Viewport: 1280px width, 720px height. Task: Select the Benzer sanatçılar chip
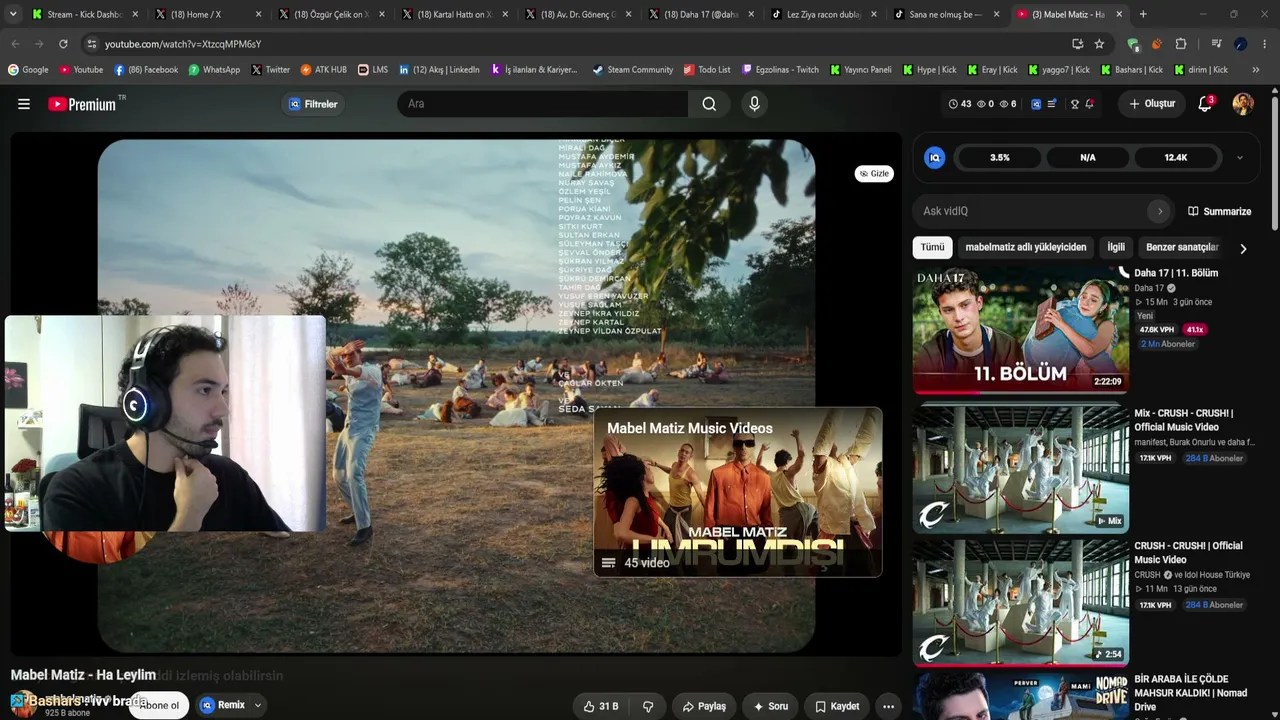tap(1182, 247)
